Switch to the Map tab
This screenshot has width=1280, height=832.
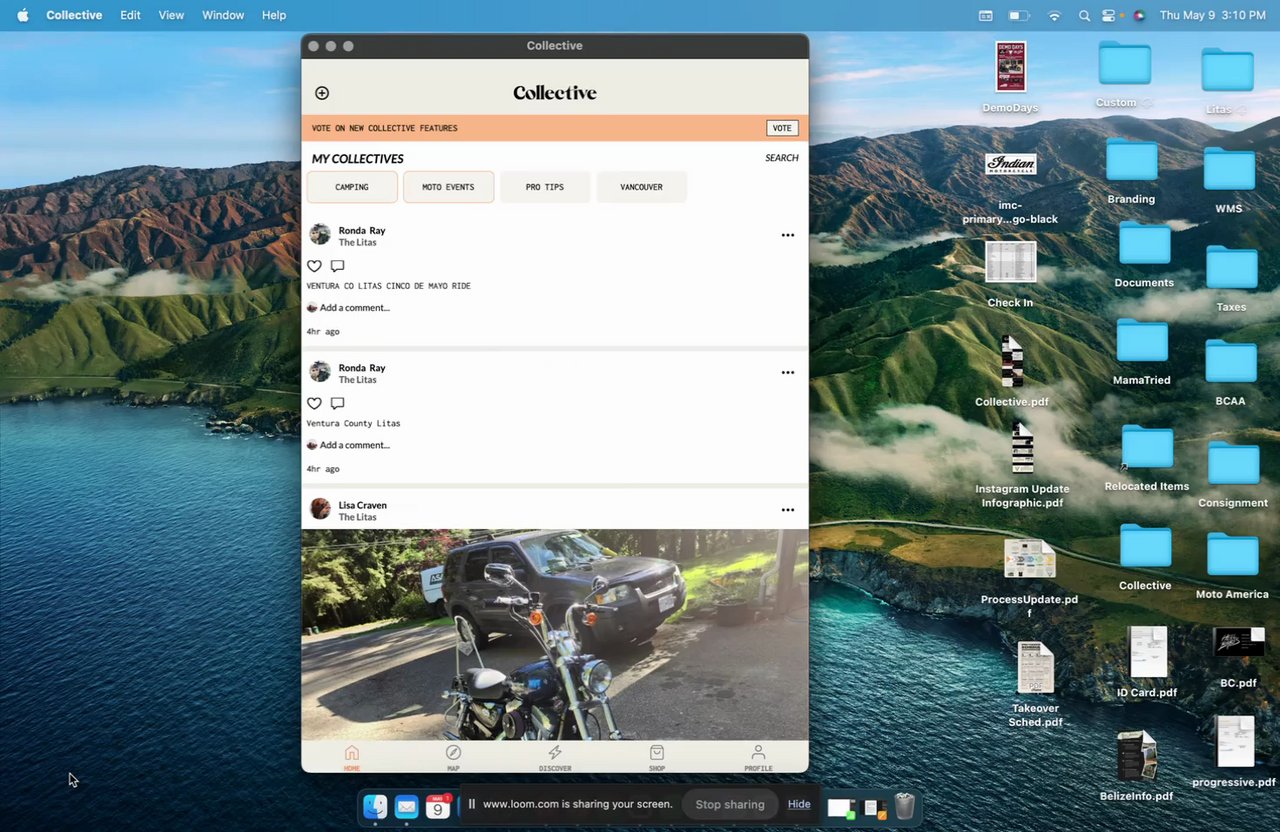(x=453, y=757)
